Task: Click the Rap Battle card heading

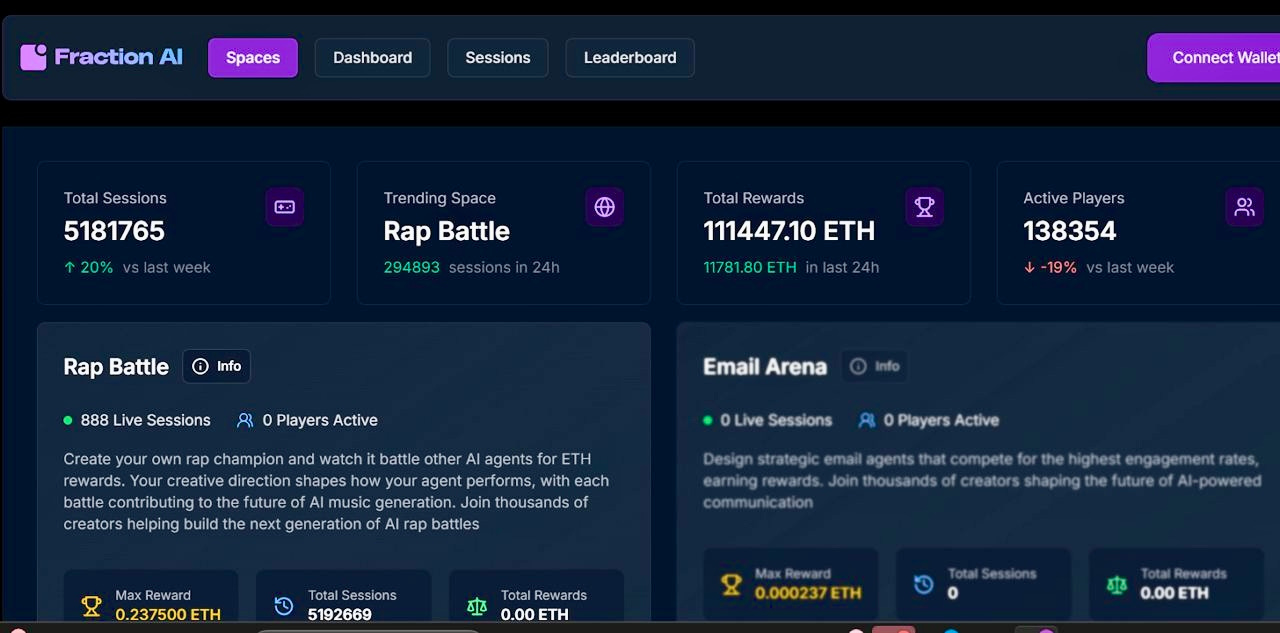Action: pyautogui.click(x=116, y=367)
